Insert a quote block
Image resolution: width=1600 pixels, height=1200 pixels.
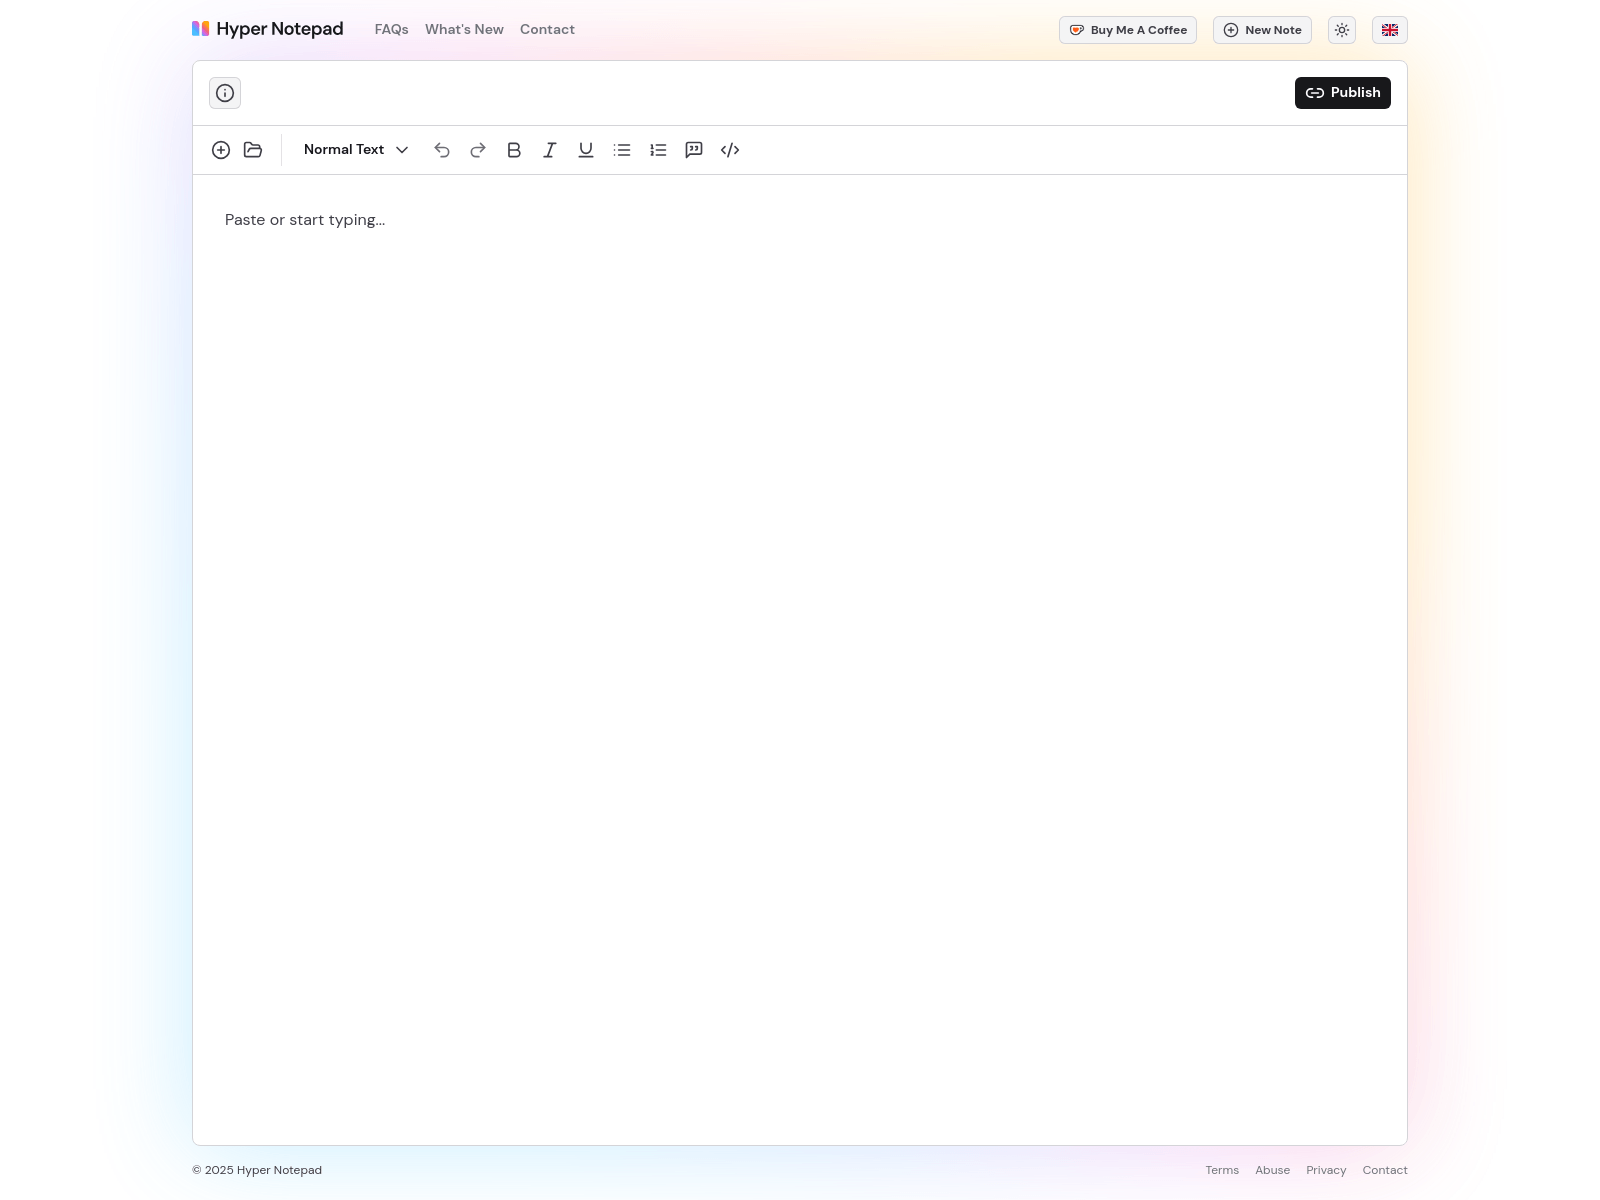pyautogui.click(x=693, y=150)
